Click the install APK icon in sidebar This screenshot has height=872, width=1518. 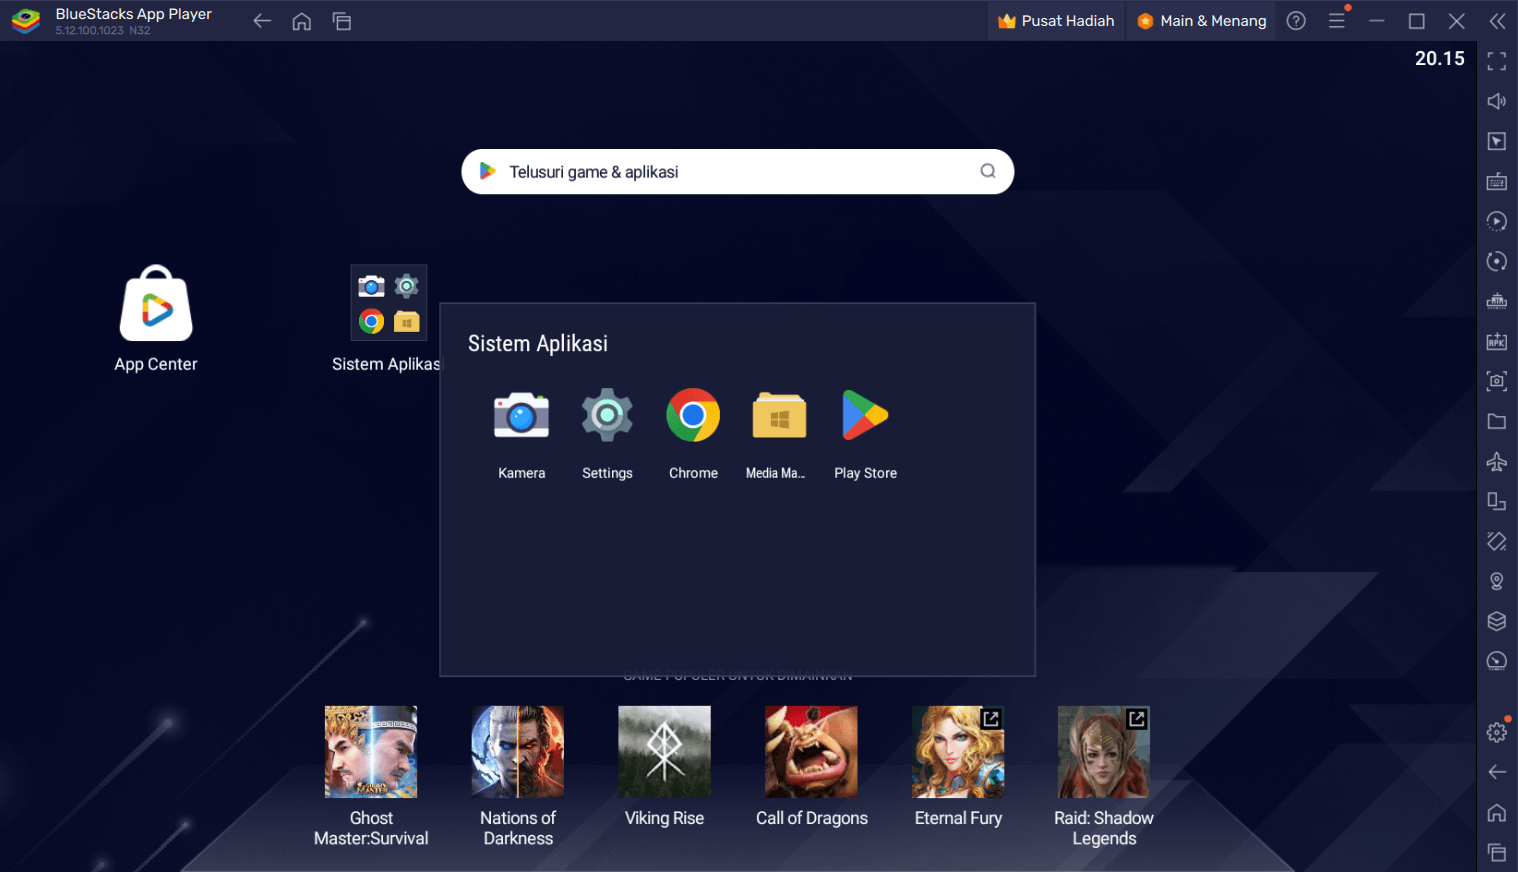1497,342
